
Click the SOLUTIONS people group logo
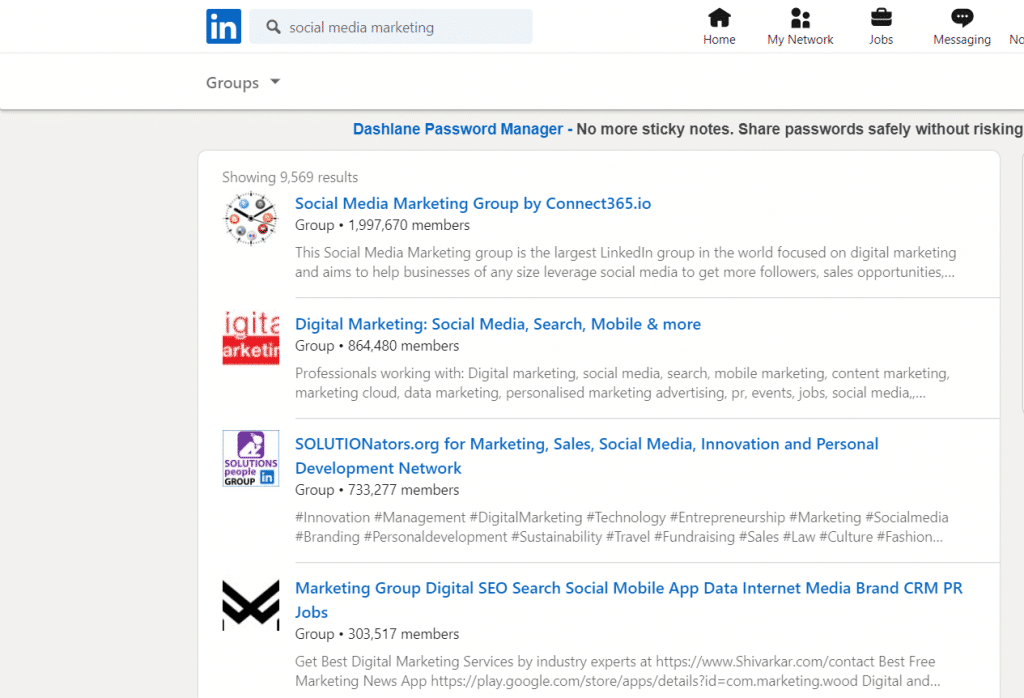[250, 458]
